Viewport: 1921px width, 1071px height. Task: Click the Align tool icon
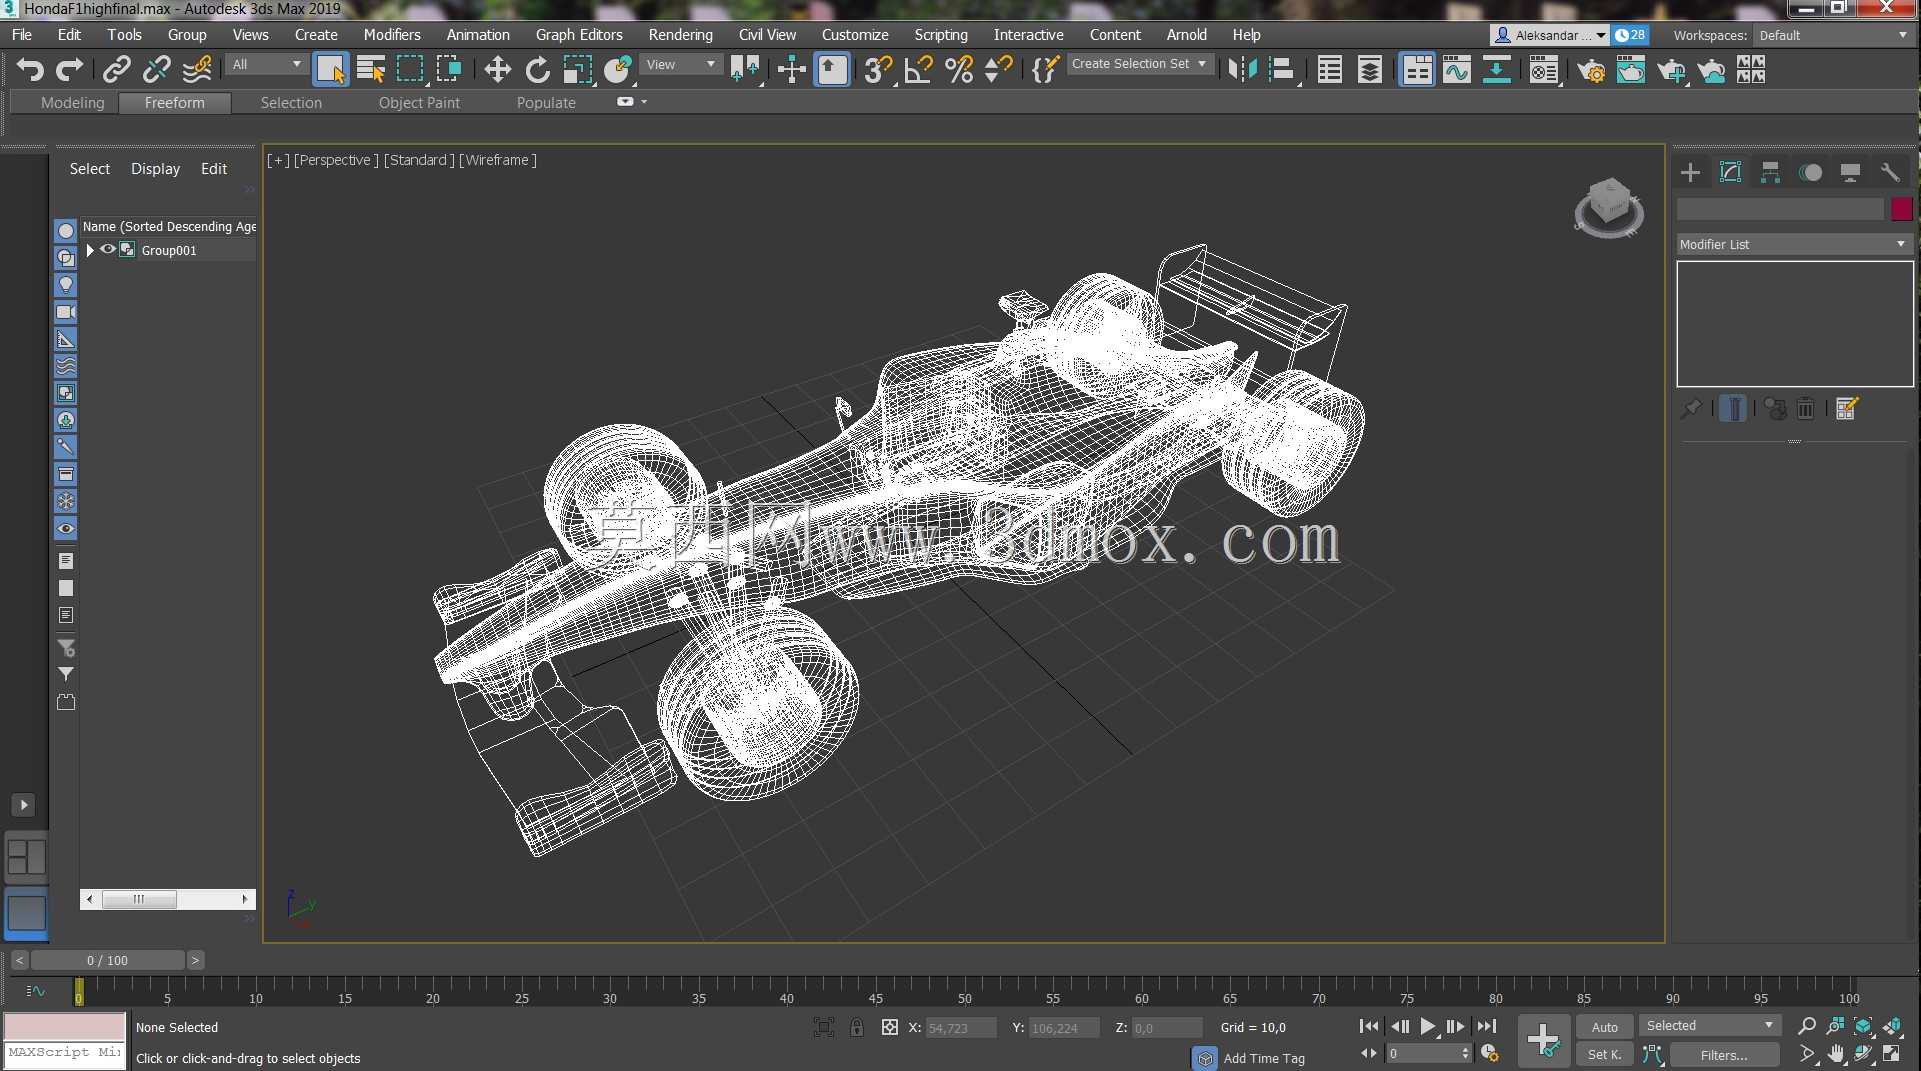[x=1282, y=70]
